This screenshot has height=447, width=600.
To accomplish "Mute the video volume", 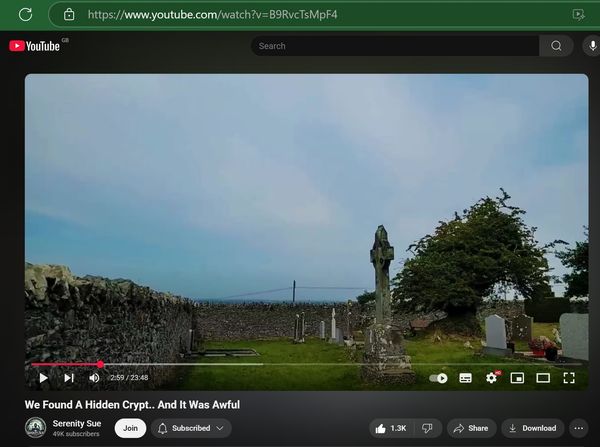I will coord(94,378).
